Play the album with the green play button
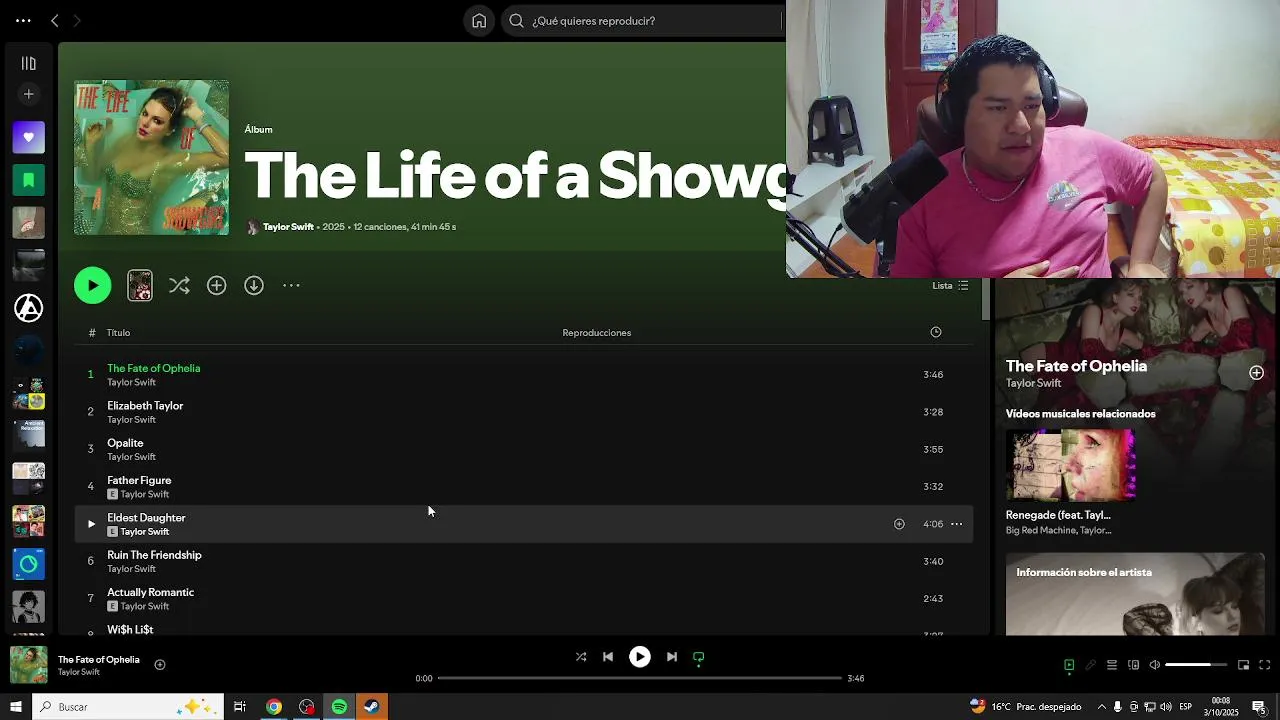This screenshot has width=1280, height=720. tap(93, 286)
